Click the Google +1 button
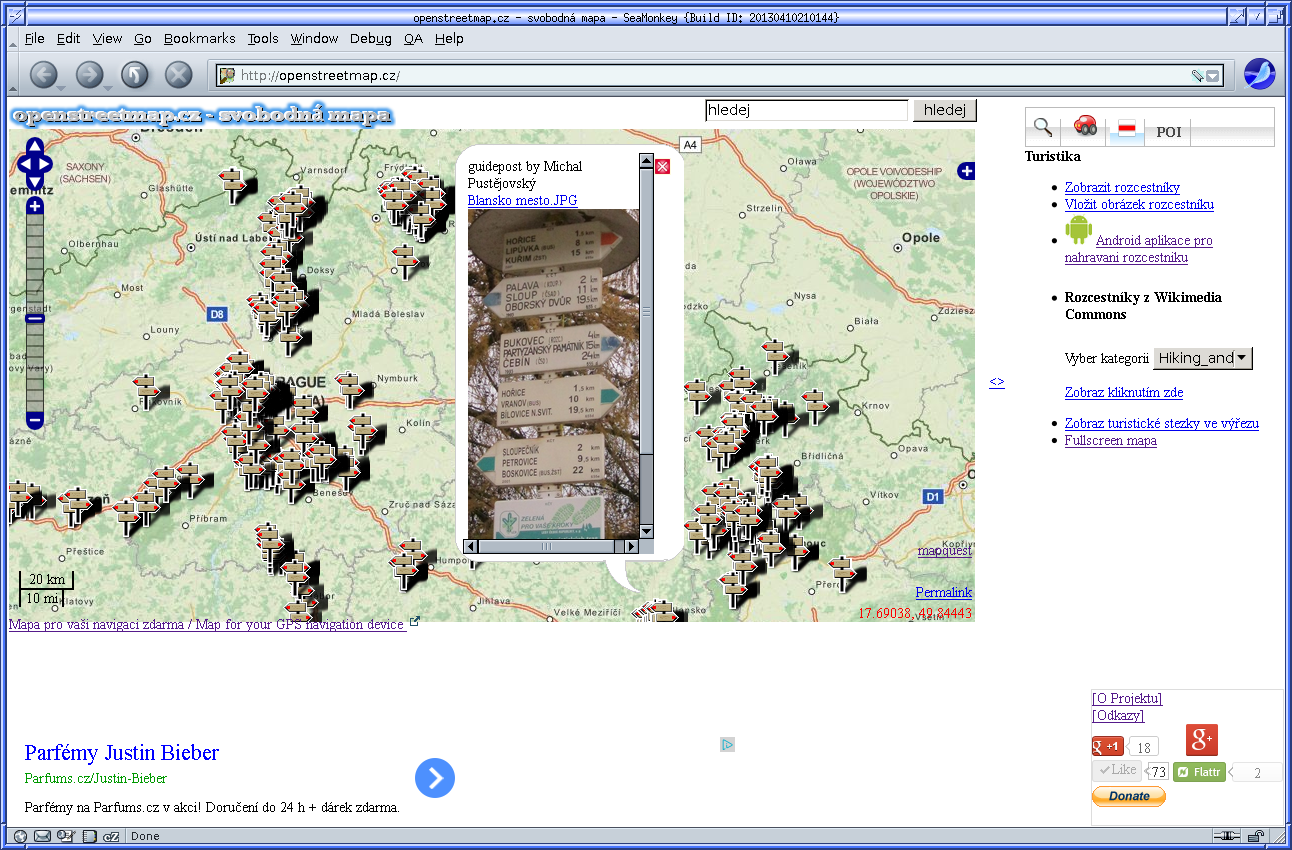This screenshot has height=850, width=1292. click(1108, 746)
